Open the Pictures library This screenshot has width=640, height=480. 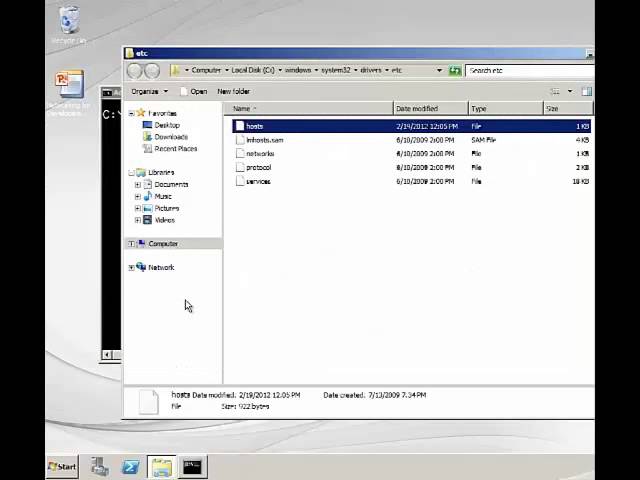point(167,209)
